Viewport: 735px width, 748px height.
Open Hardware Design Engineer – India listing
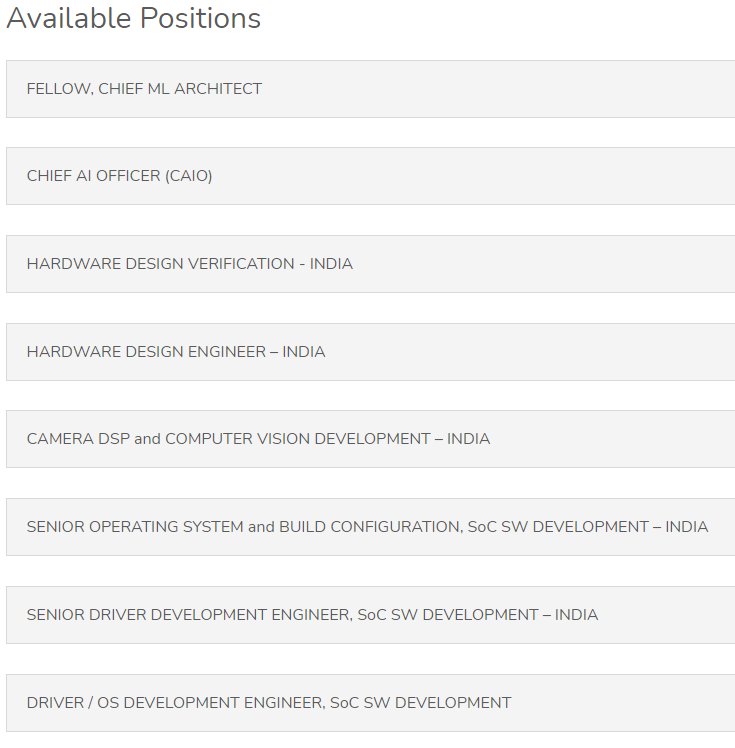pyautogui.click(x=371, y=352)
